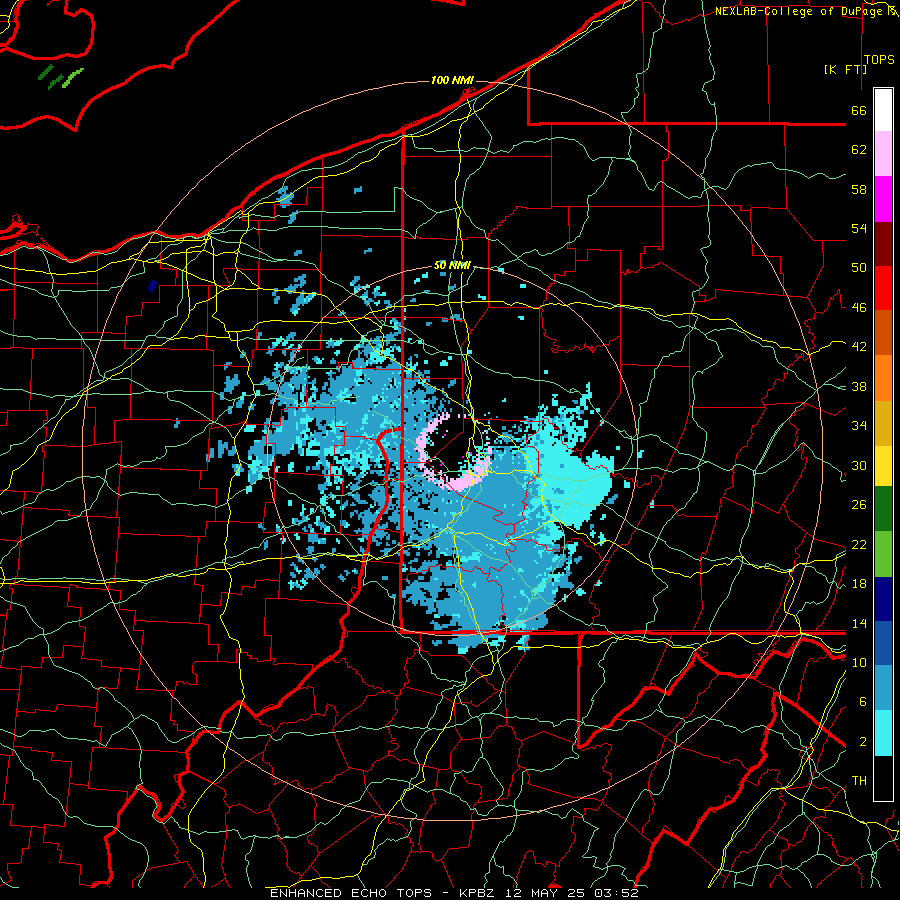Screen dimensions: 900x900
Task: Click the magenta legend swatch
Action: pos(883,199)
